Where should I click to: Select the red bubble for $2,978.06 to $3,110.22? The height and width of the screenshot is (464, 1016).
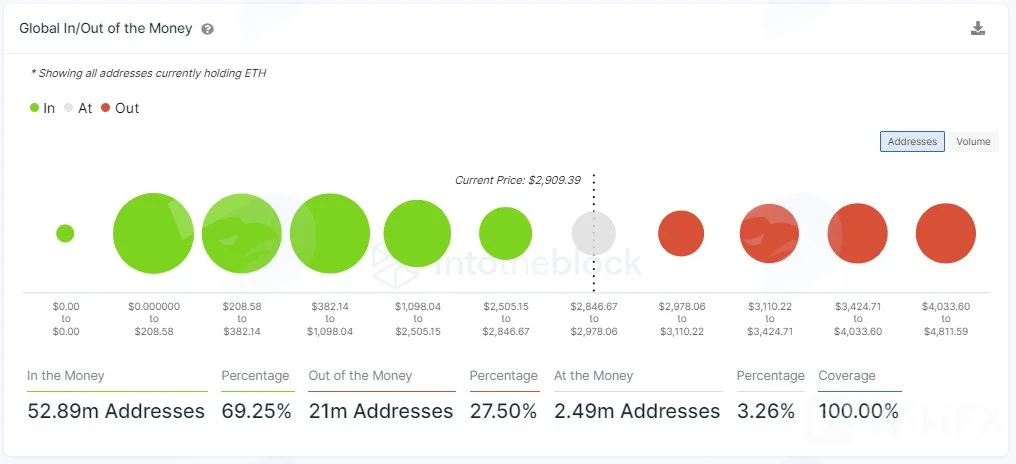point(681,233)
